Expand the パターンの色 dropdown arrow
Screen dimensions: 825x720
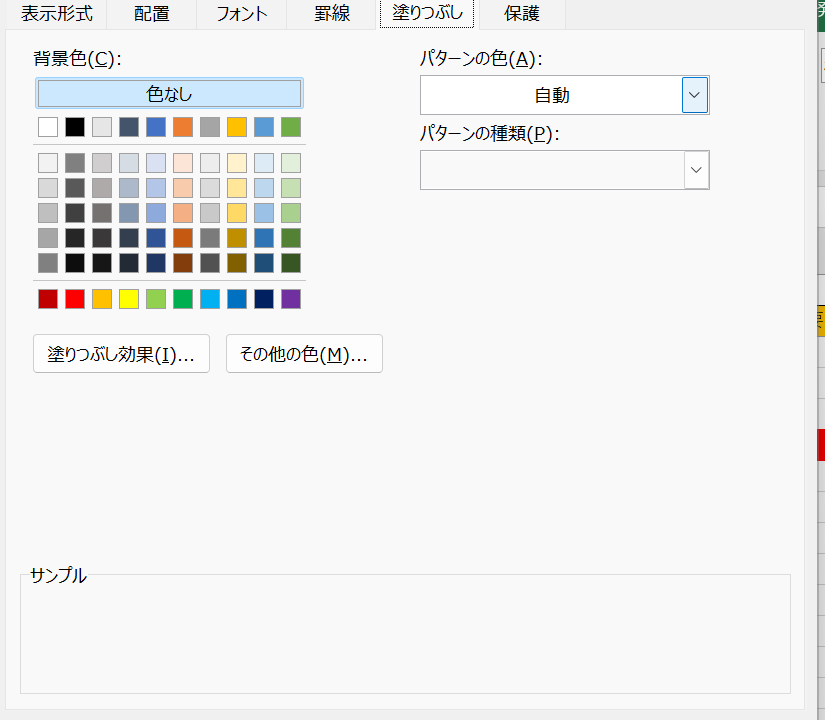695,96
